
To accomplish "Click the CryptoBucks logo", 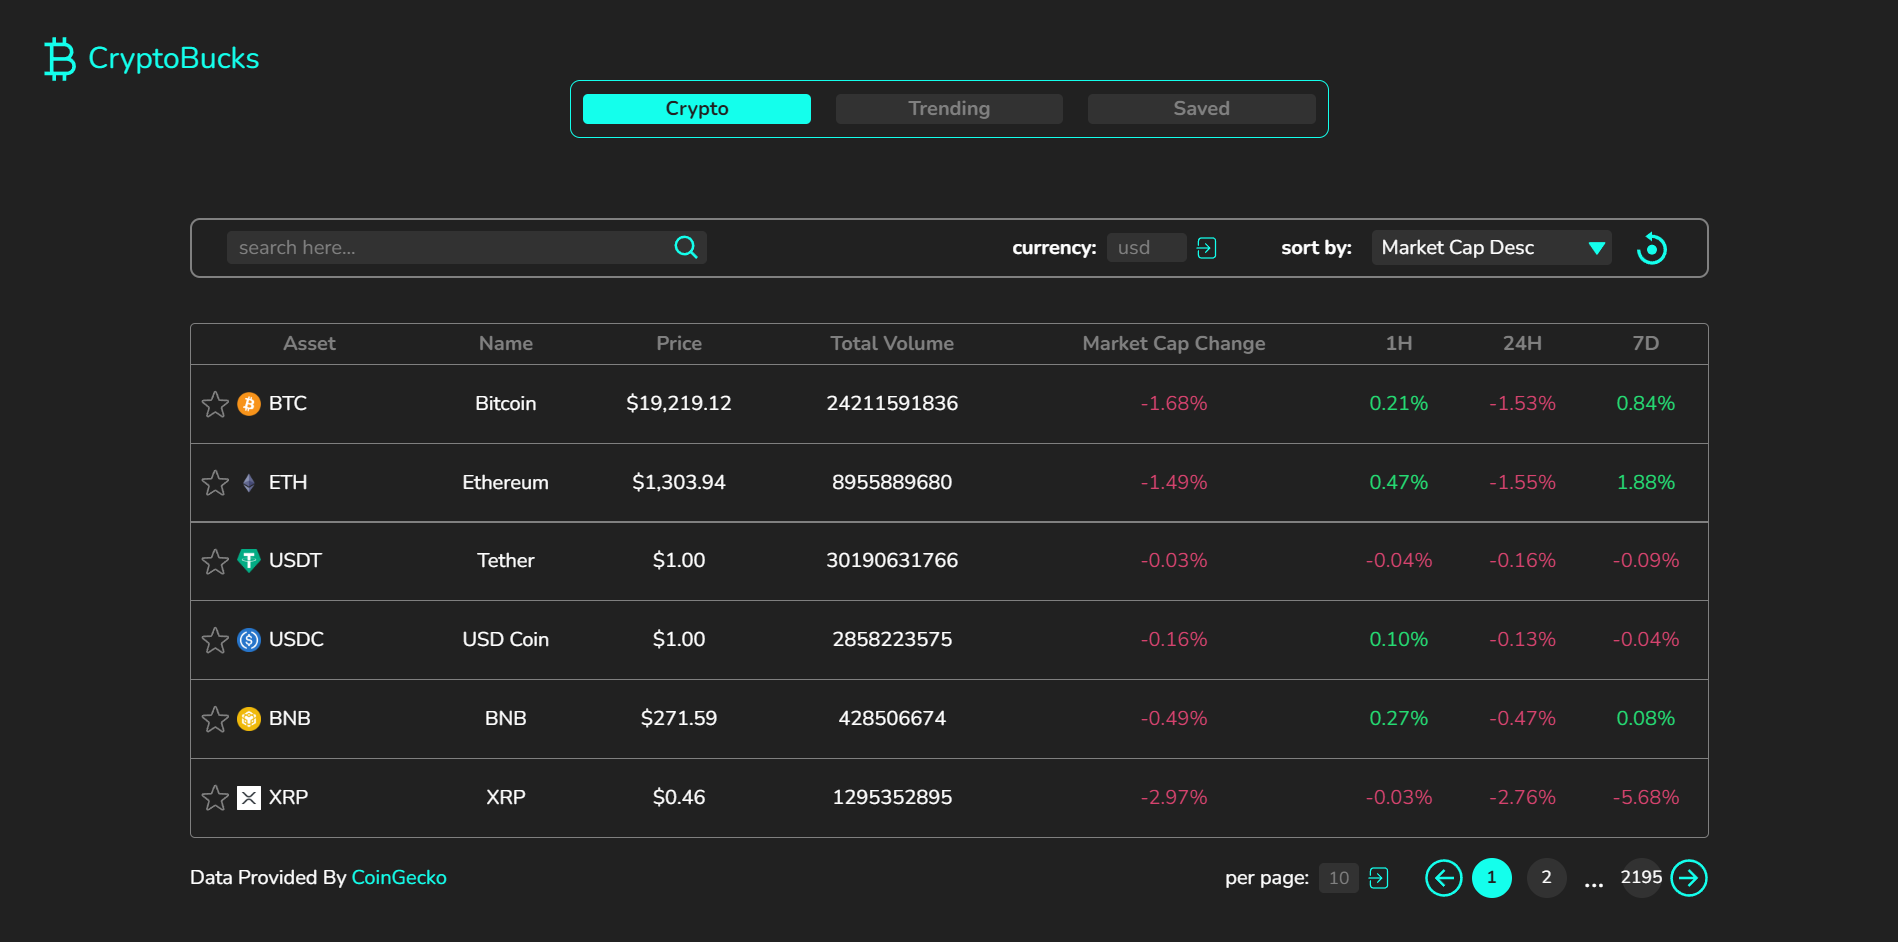I will pyautogui.click(x=152, y=58).
